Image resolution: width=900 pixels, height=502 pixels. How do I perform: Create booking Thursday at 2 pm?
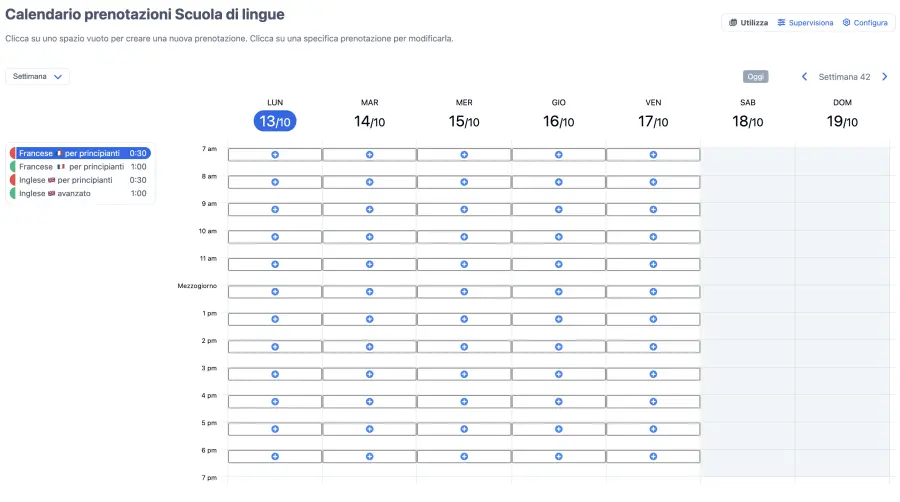tap(558, 346)
